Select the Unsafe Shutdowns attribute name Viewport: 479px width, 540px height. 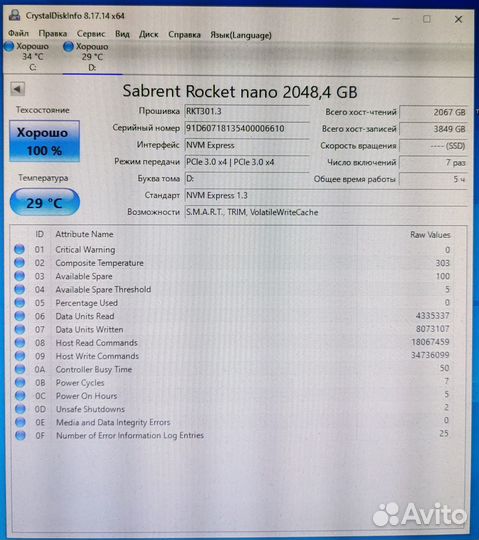pyautogui.click(x=91, y=409)
